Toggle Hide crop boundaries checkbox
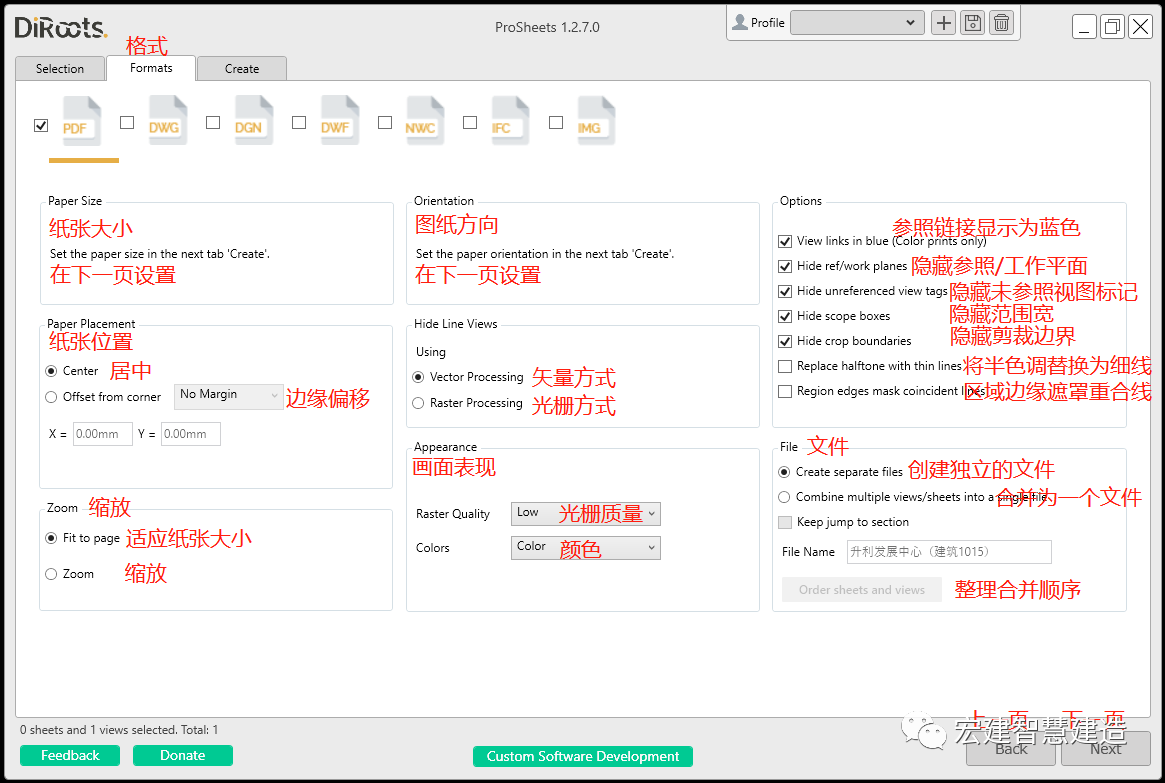The width and height of the screenshot is (1165, 783). (785, 341)
